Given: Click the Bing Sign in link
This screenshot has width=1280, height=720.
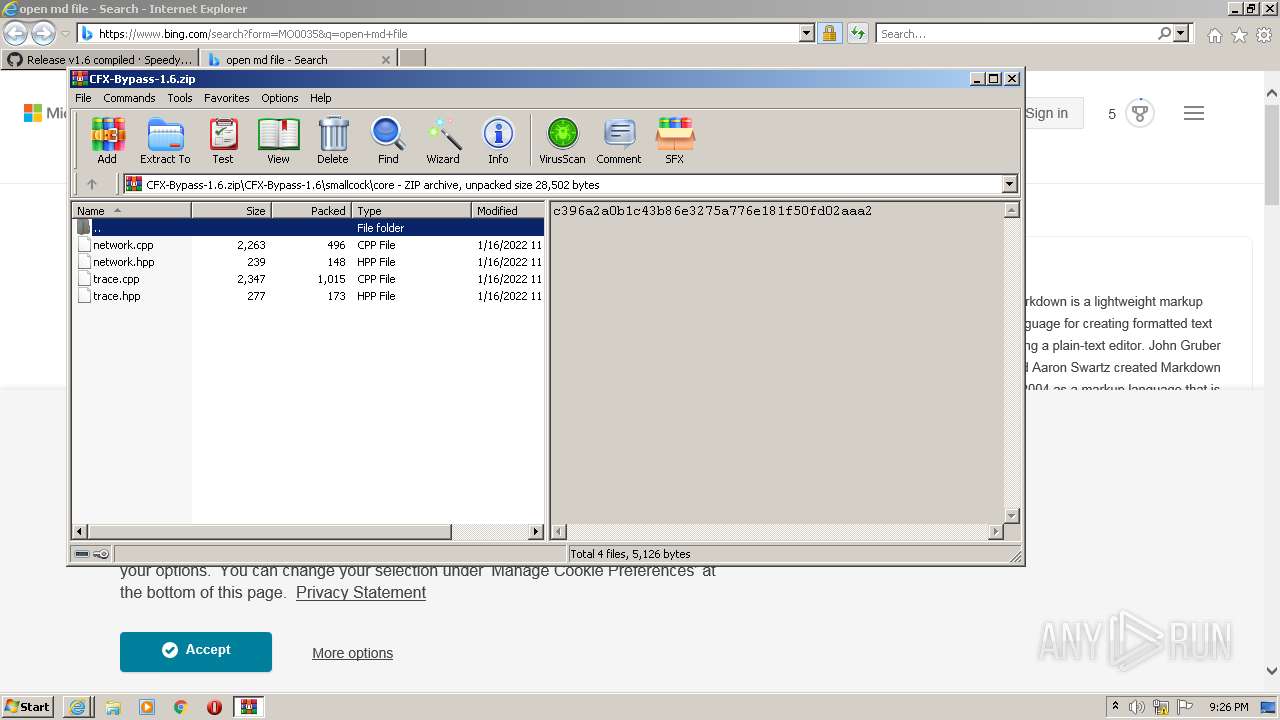Looking at the screenshot, I should (1046, 113).
